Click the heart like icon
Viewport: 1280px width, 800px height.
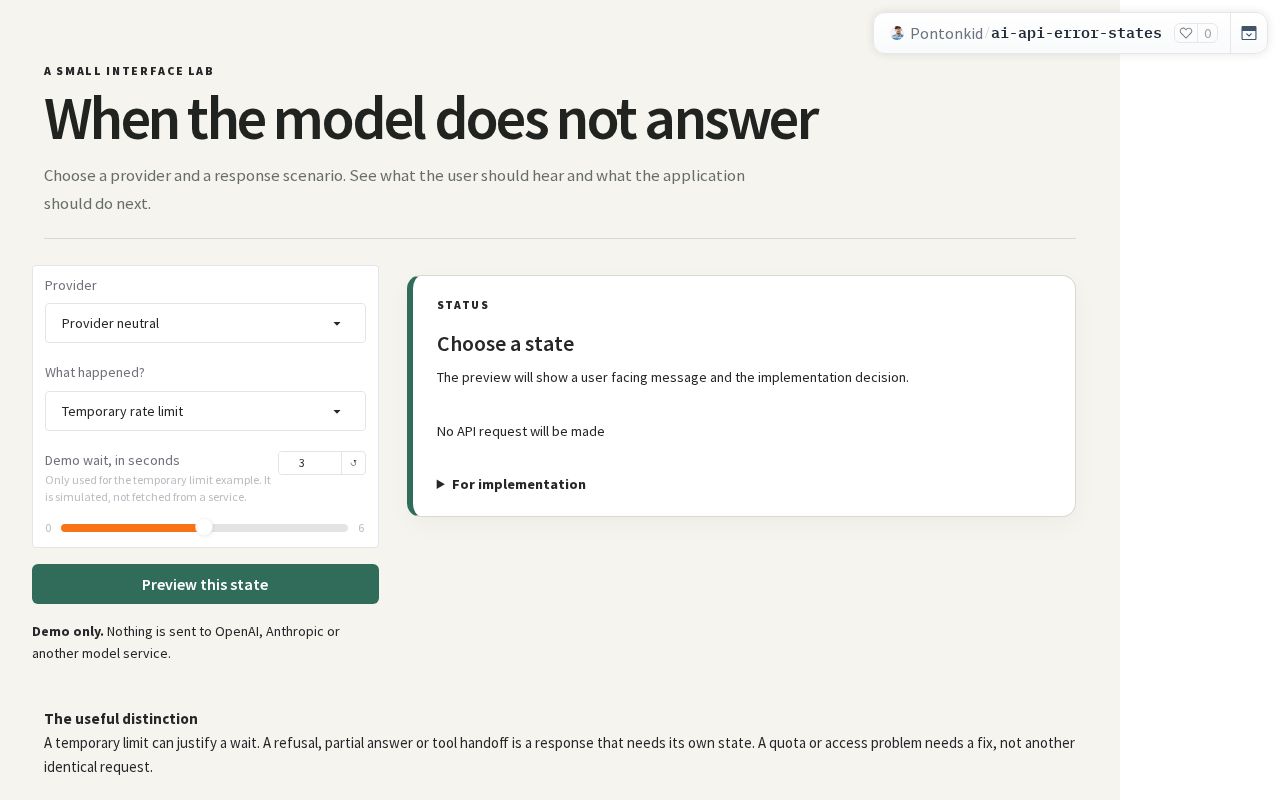tap(1186, 33)
